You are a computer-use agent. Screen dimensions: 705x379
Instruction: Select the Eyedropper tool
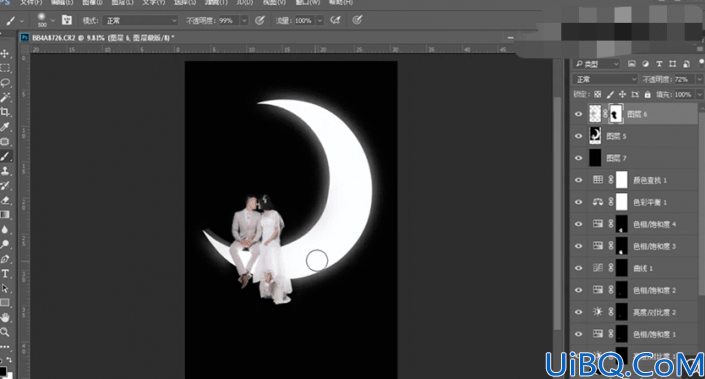point(5,127)
